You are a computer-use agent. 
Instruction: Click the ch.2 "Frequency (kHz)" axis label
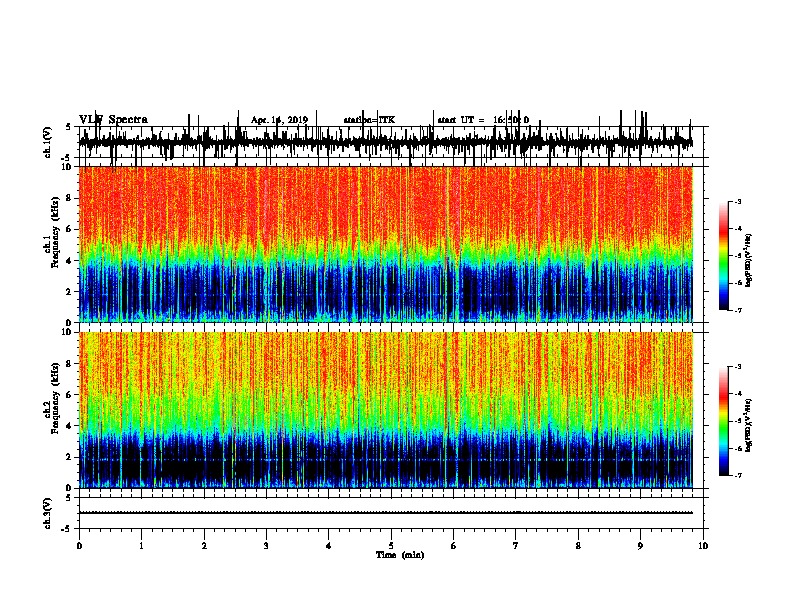click(x=55, y=398)
